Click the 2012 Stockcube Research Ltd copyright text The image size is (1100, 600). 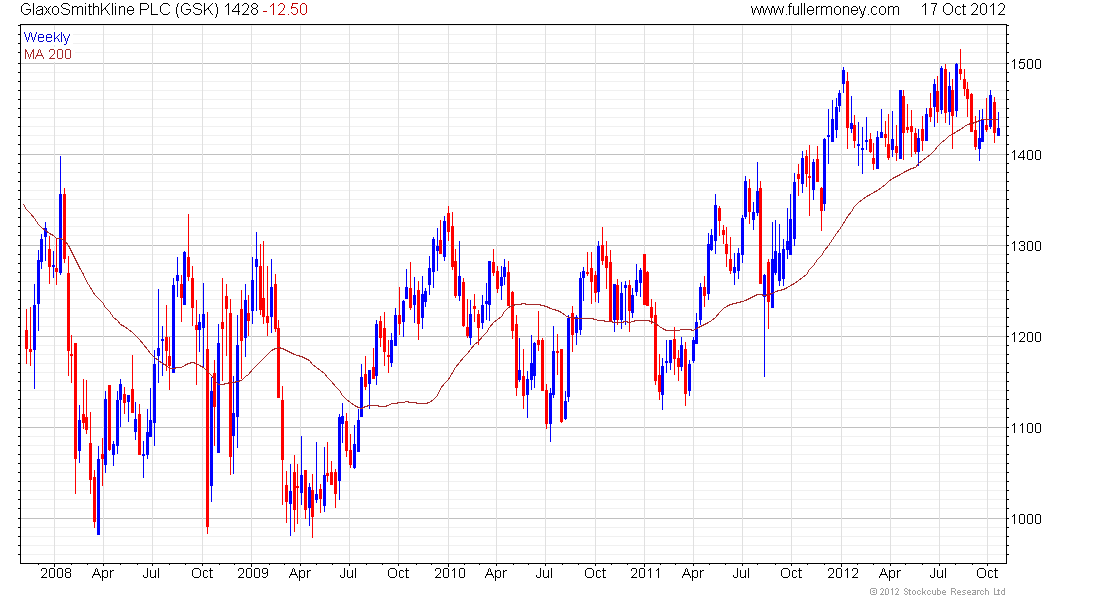(938, 592)
